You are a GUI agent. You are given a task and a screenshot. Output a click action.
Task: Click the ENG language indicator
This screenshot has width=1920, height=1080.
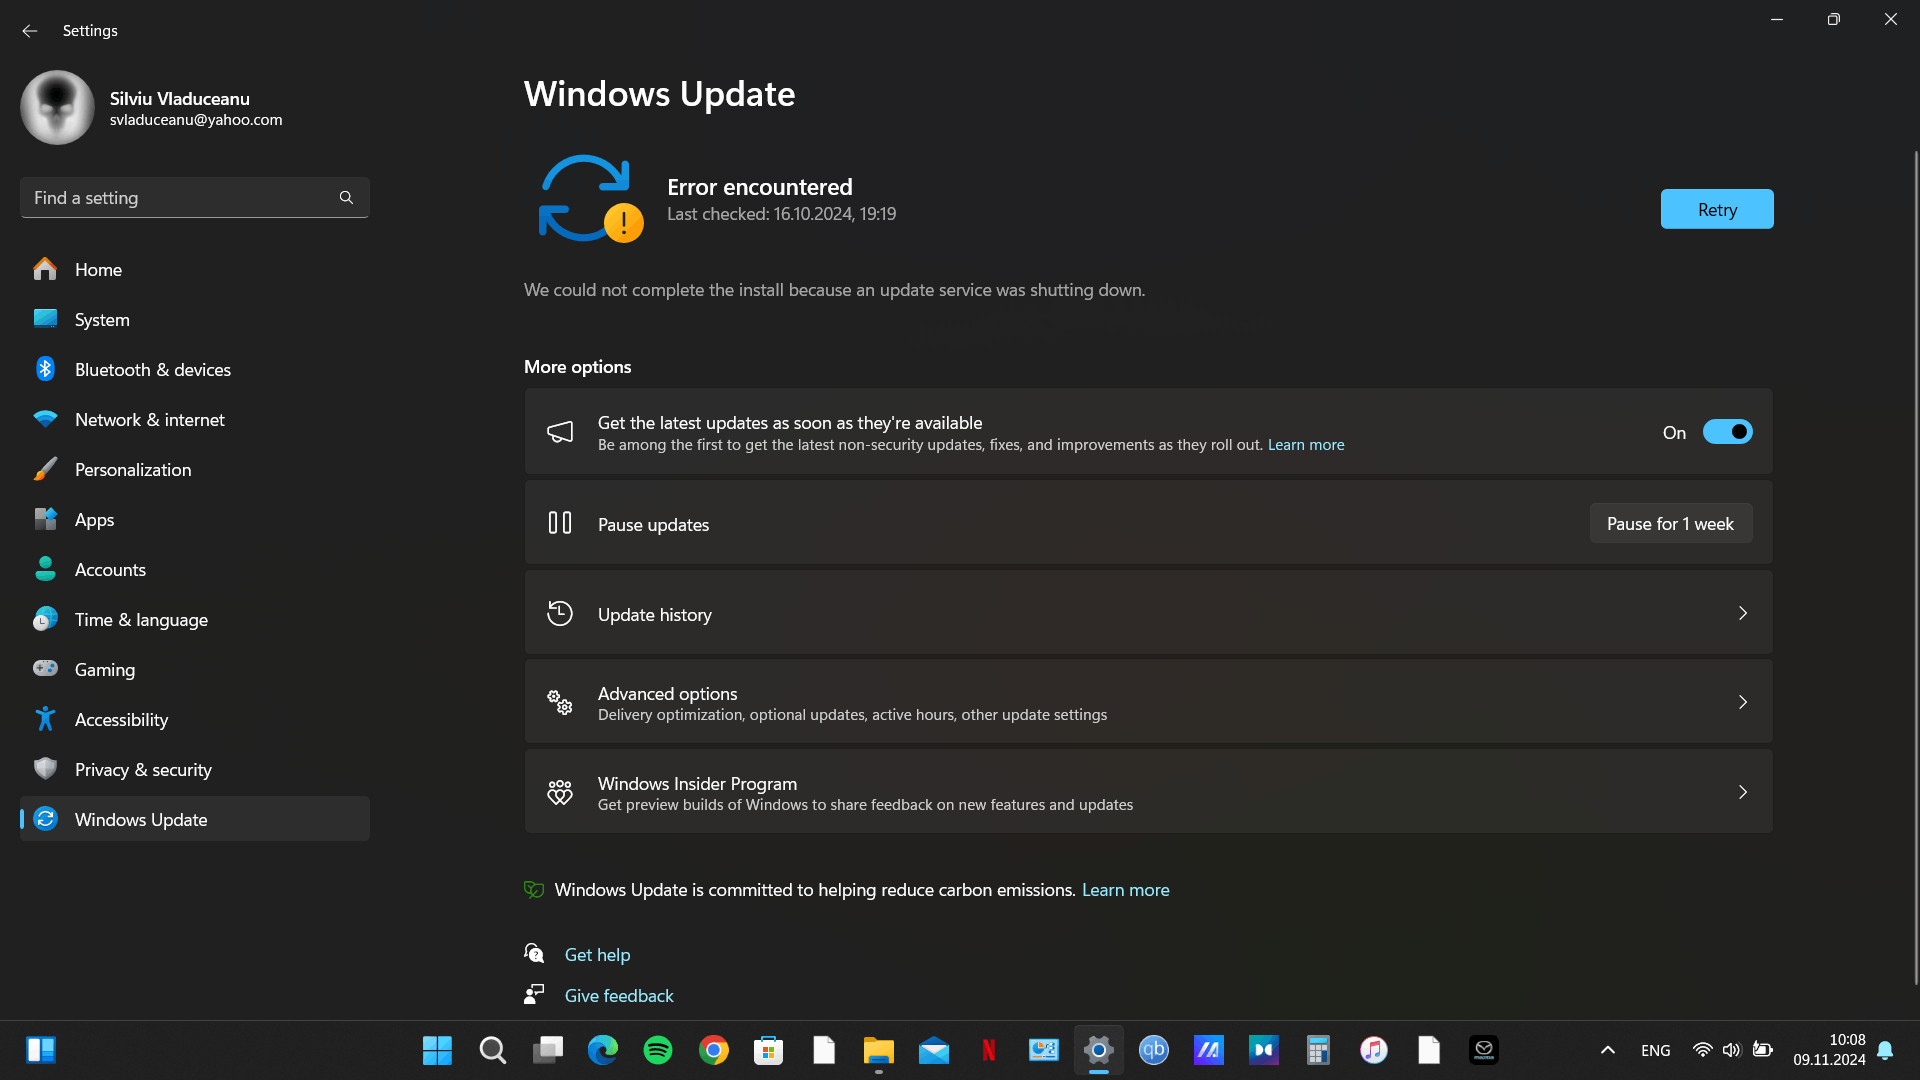tap(1655, 1050)
